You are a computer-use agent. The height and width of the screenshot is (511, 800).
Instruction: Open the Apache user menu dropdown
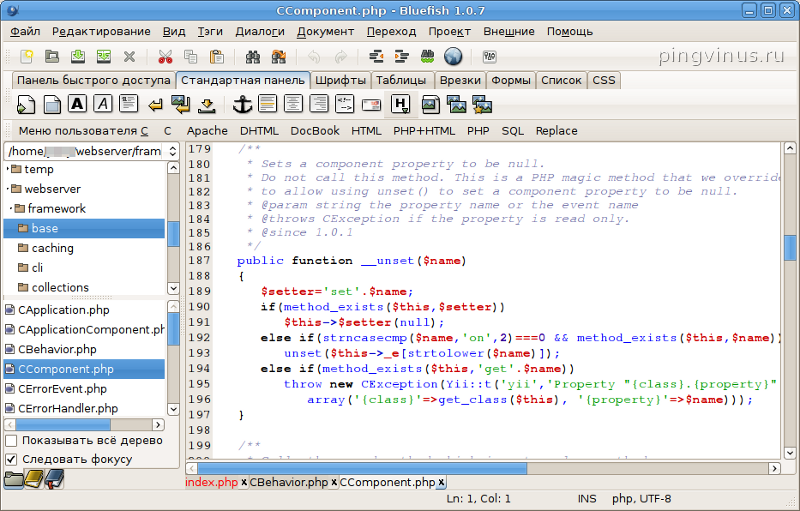click(x=207, y=131)
